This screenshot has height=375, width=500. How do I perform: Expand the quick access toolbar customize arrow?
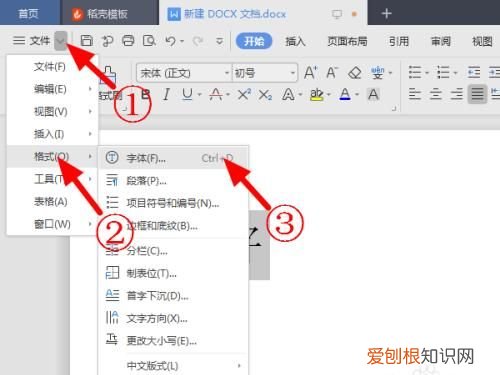(x=219, y=41)
